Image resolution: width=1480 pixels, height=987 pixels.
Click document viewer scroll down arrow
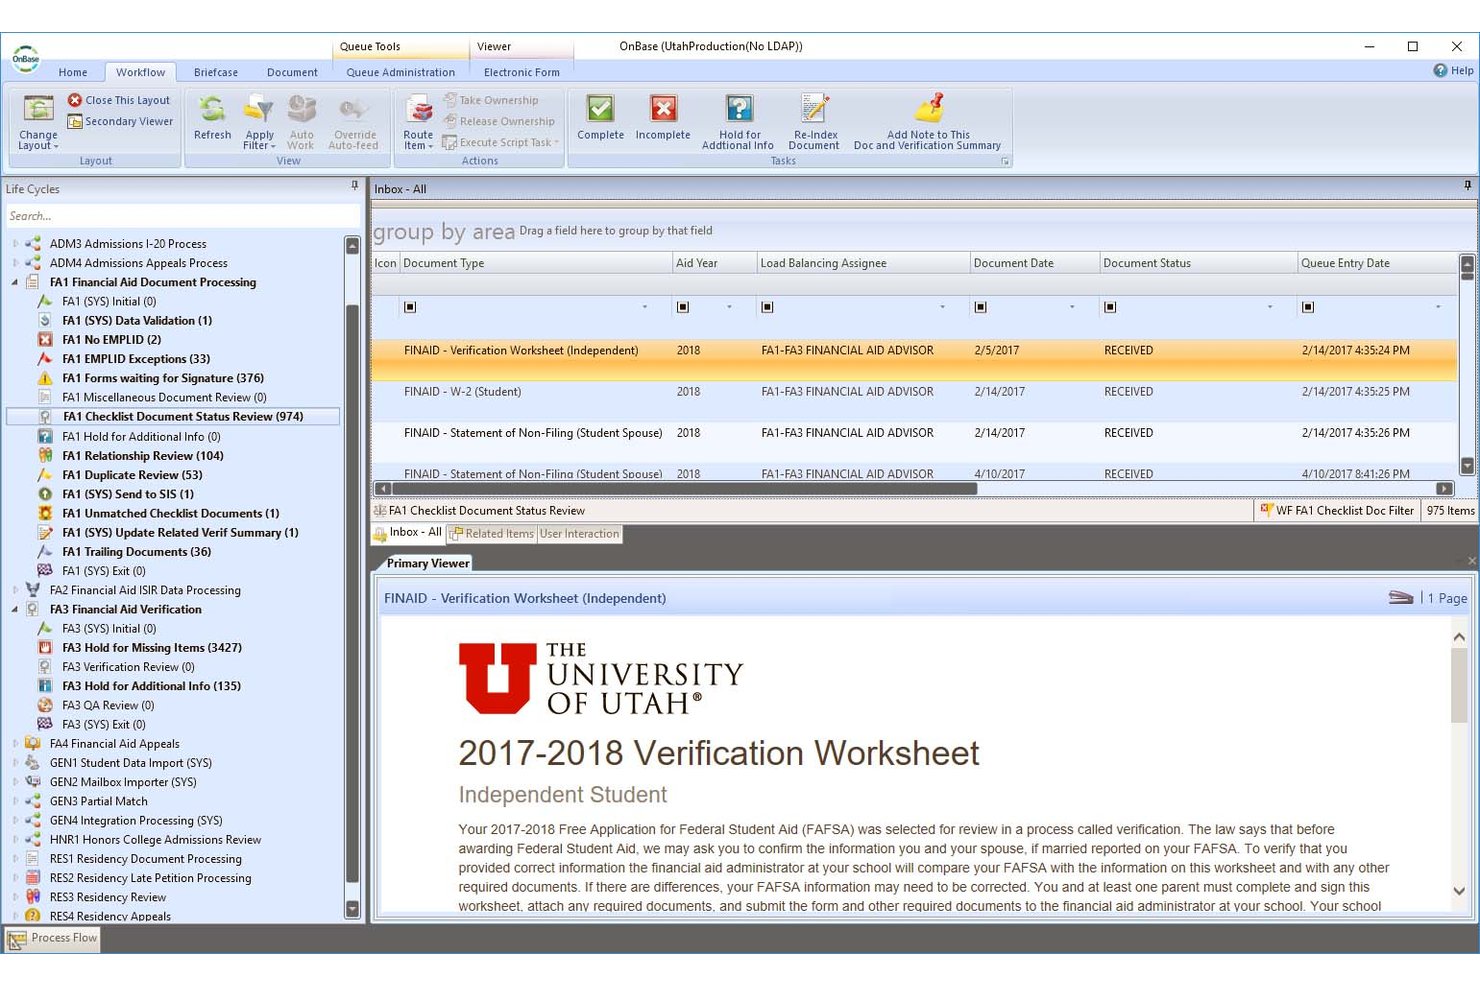pyautogui.click(x=1459, y=891)
